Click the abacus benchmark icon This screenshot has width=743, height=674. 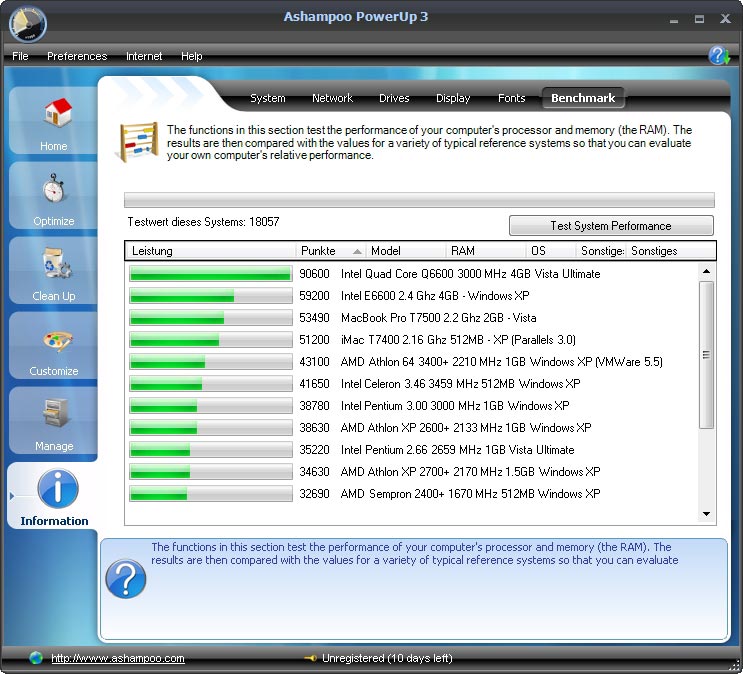pos(138,142)
